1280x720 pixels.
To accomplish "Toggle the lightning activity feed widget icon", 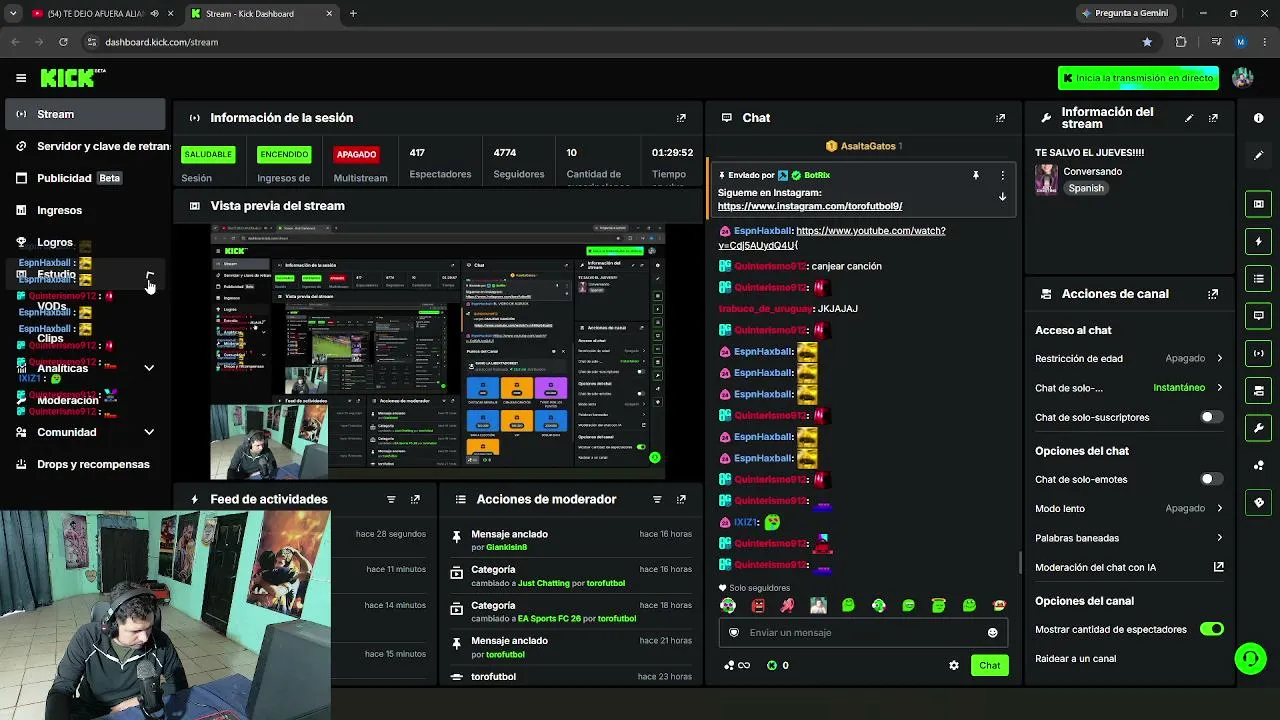I will coord(1259,241).
